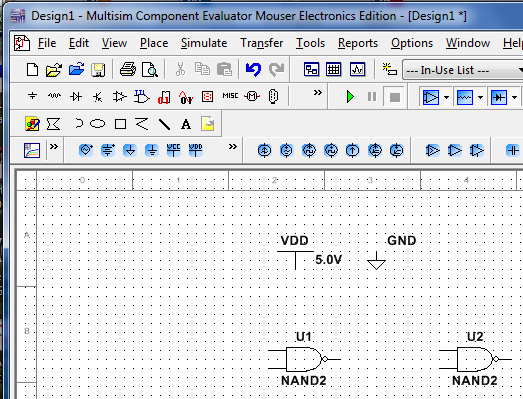The height and width of the screenshot is (399, 523).
Task: Select the U1 NAND2 gate
Action: click(304, 359)
